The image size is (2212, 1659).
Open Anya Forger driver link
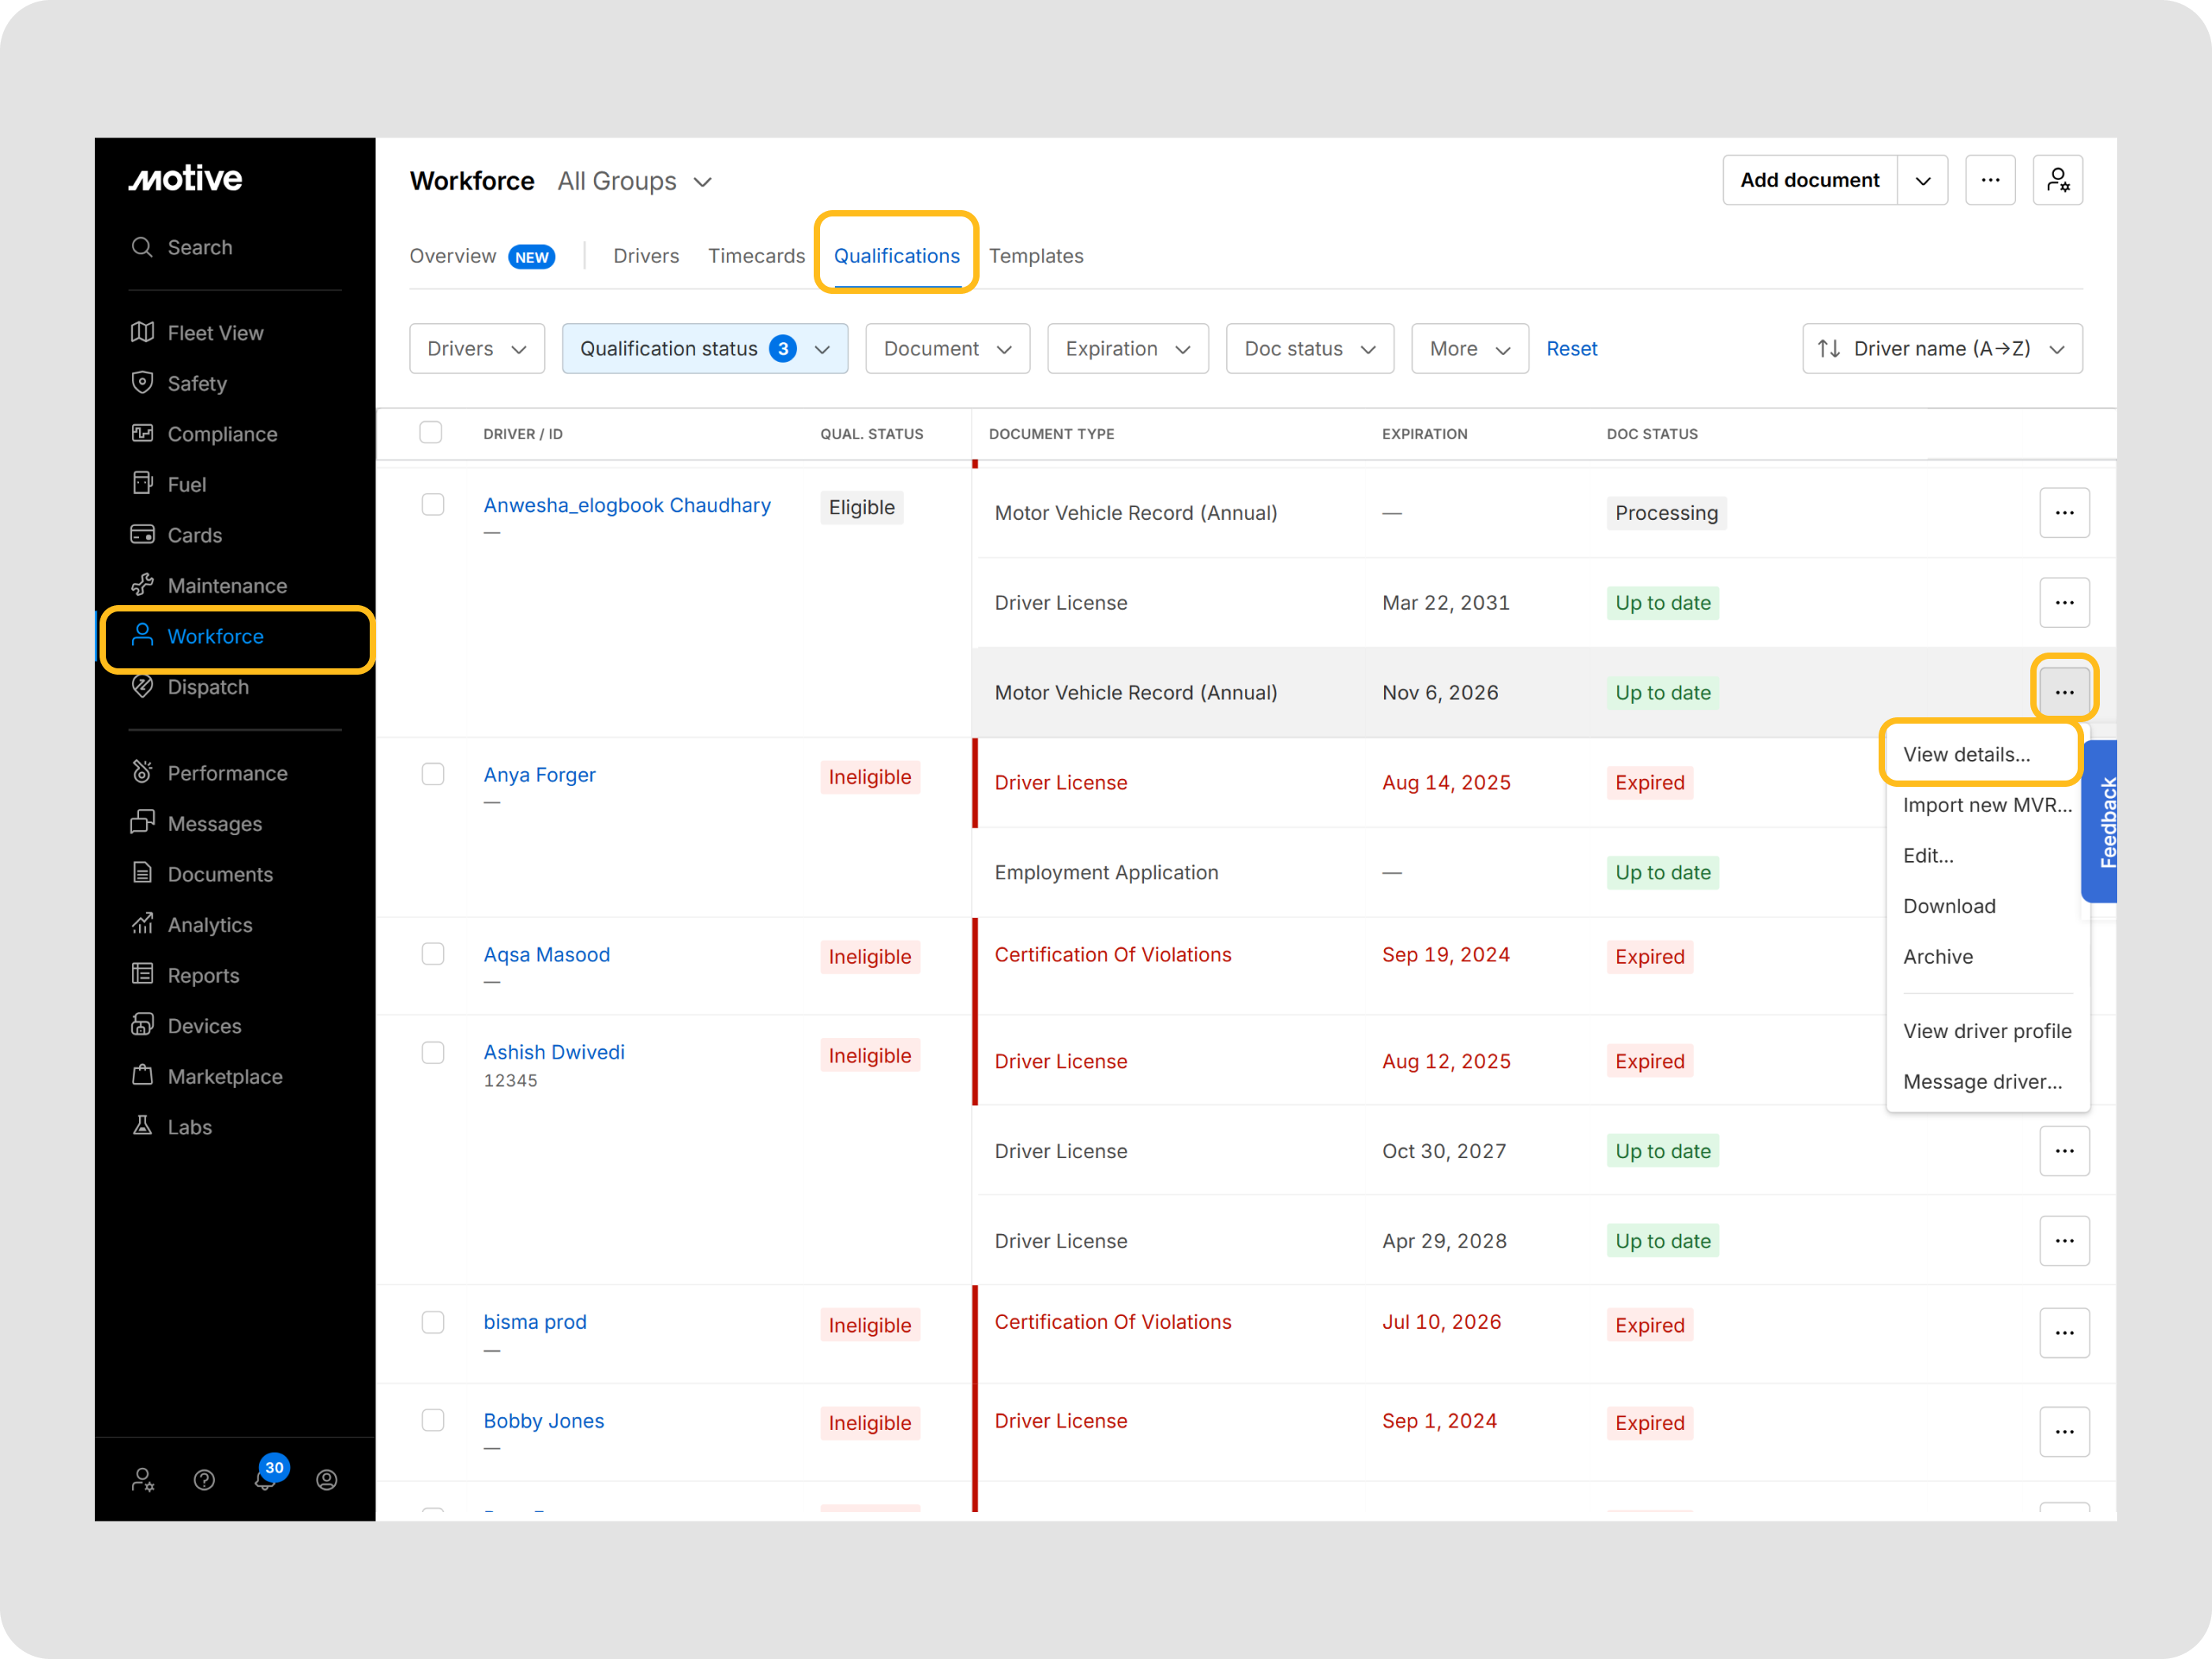[540, 775]
